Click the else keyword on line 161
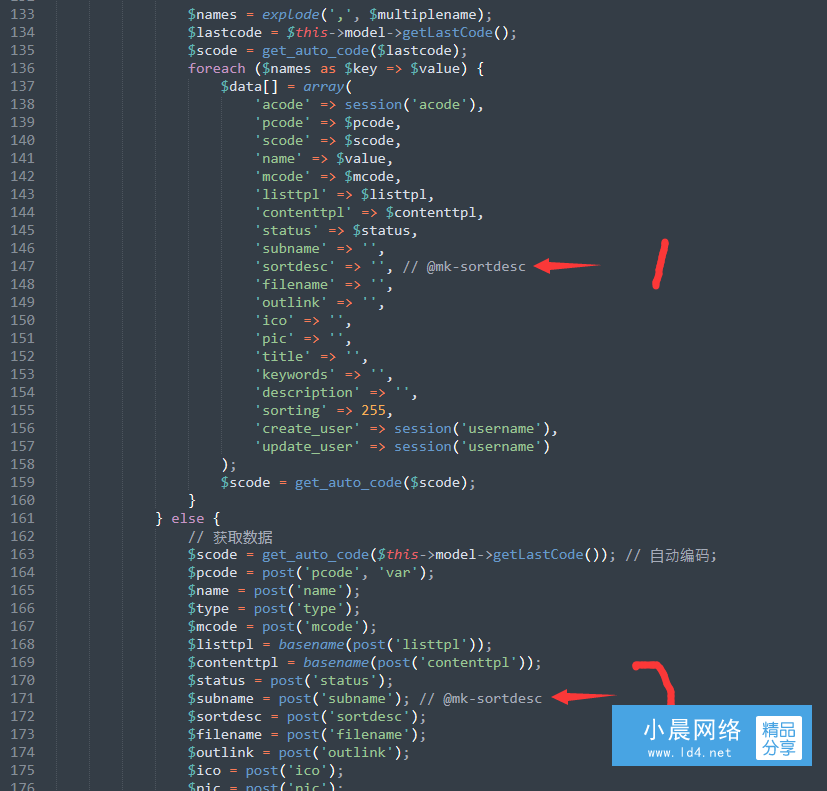The width and height of the screenshot is (827, 791). point(188,518)
